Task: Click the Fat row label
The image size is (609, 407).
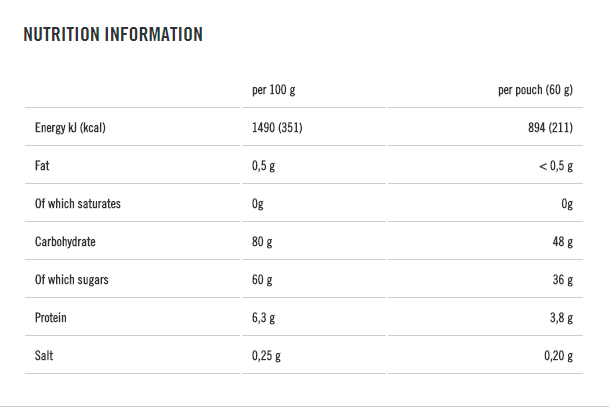Action: [x=42, y=166]
